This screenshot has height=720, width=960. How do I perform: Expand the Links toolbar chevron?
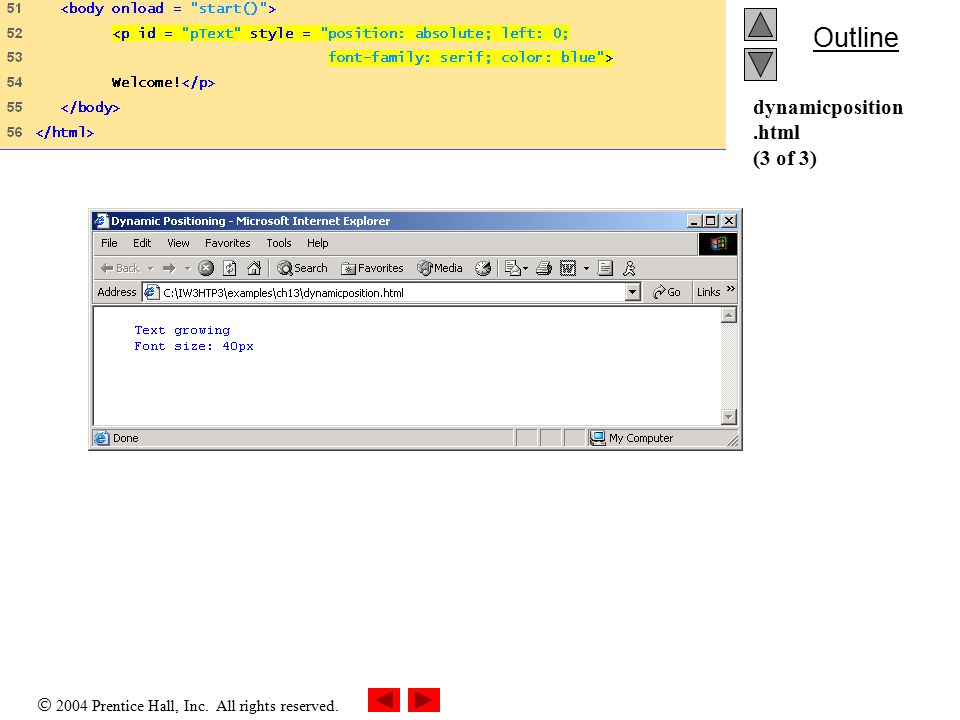(730, 289)
